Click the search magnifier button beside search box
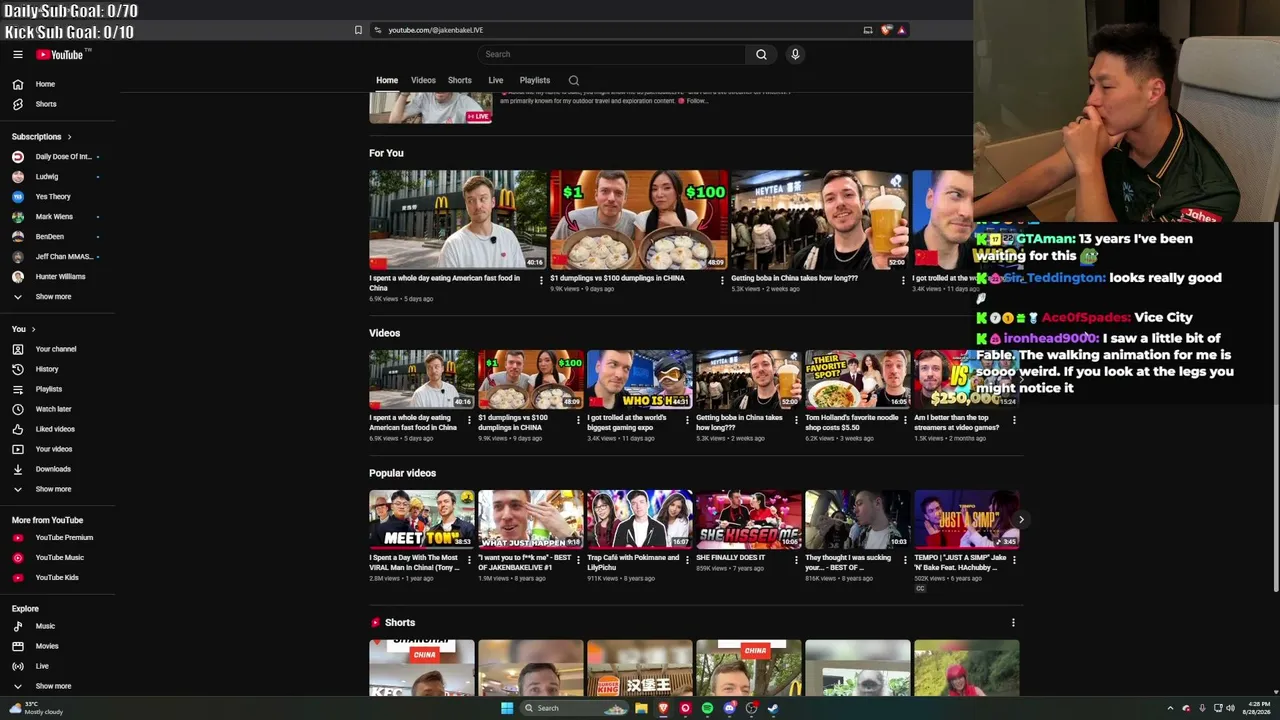Screen dimensions: 1280x720 [x=761, y=54]
